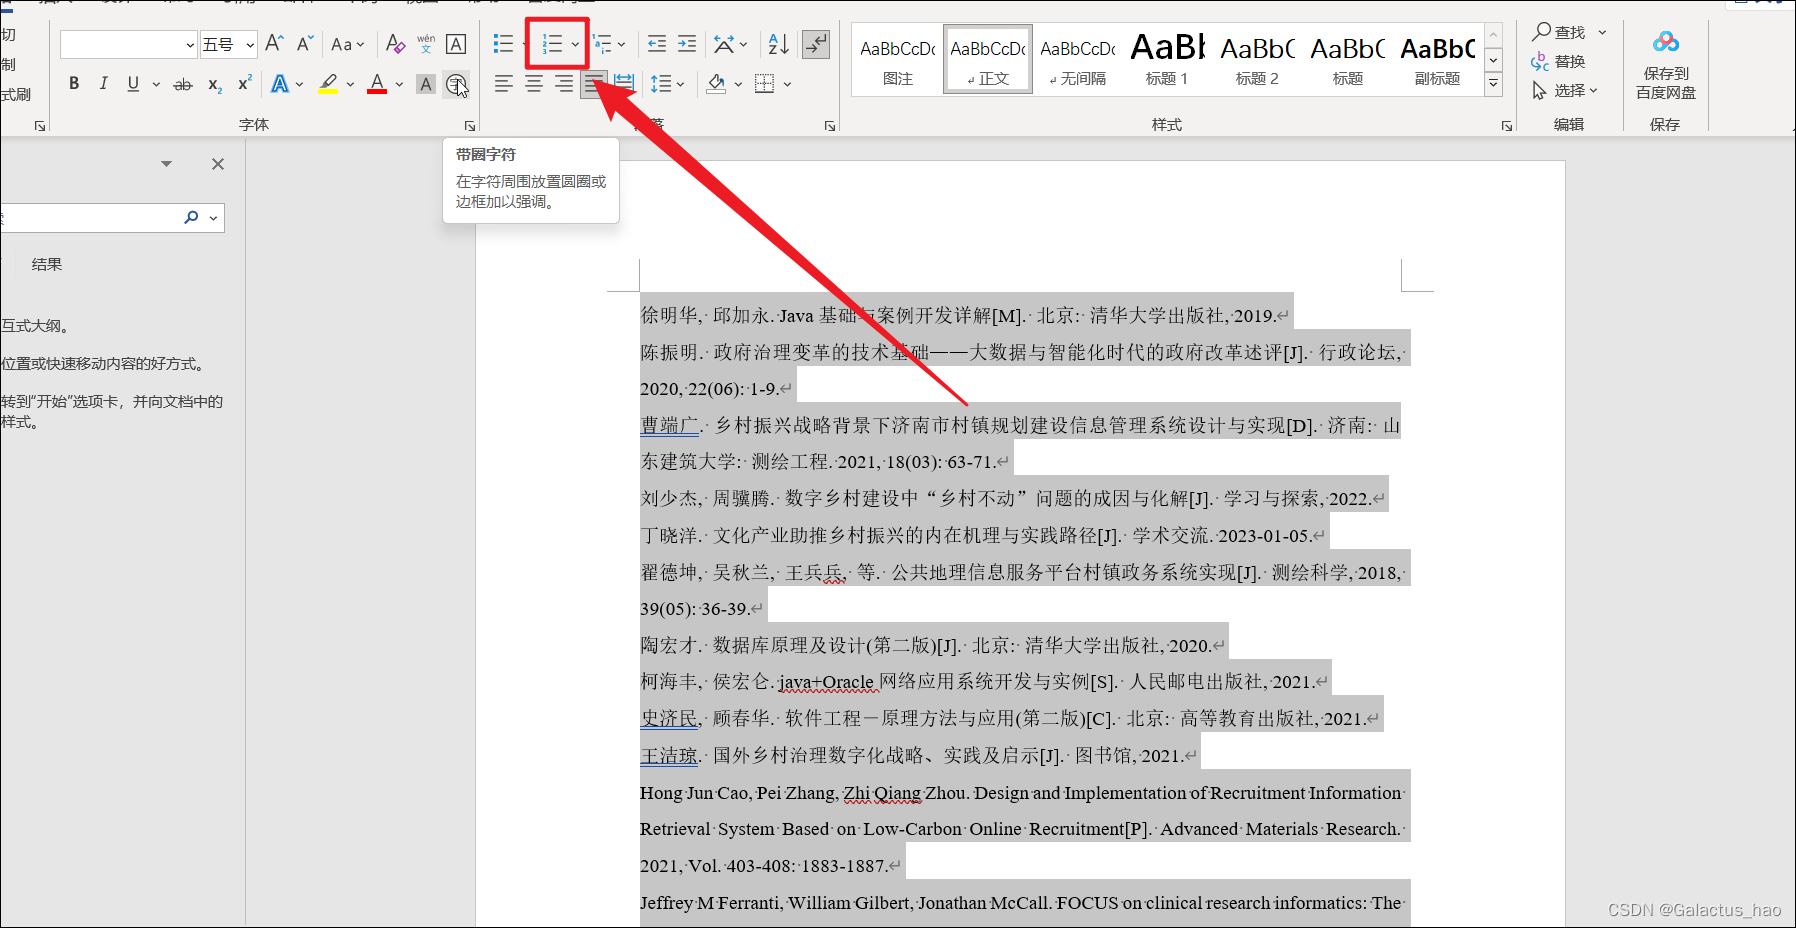Sort selected paragraphs A to Z
The image size is (1796, 928).
(x=778, y=44)
